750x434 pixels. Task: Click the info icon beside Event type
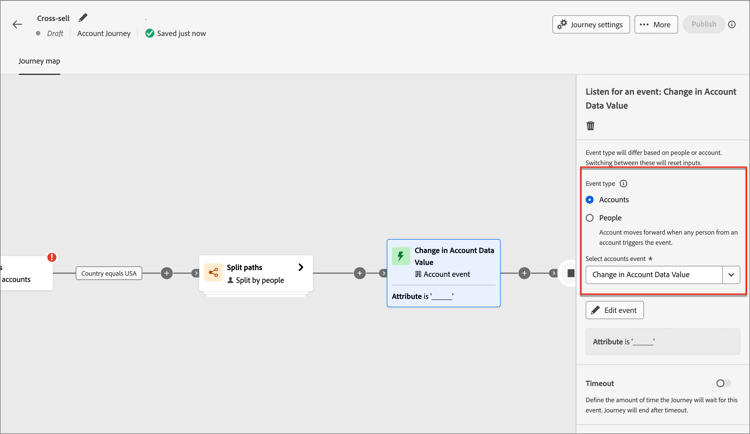click(x=623, y=184)
